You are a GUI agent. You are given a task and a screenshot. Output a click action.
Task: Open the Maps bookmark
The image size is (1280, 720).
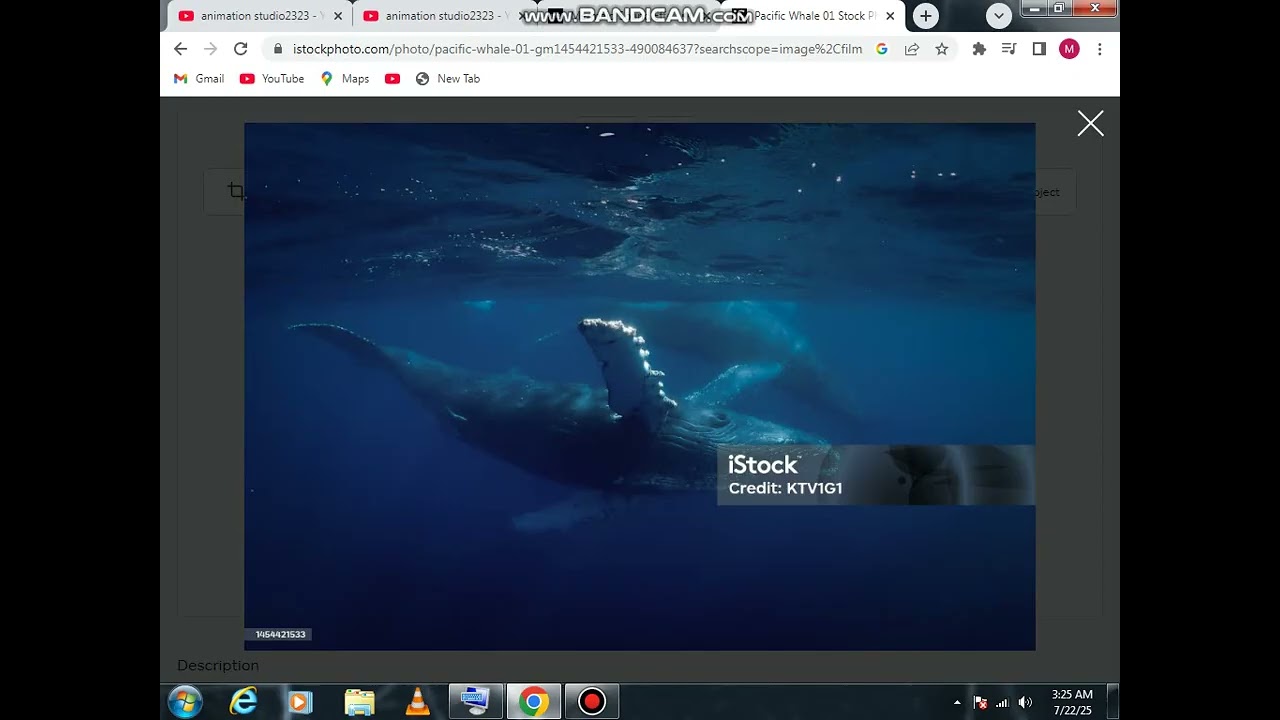345,78
